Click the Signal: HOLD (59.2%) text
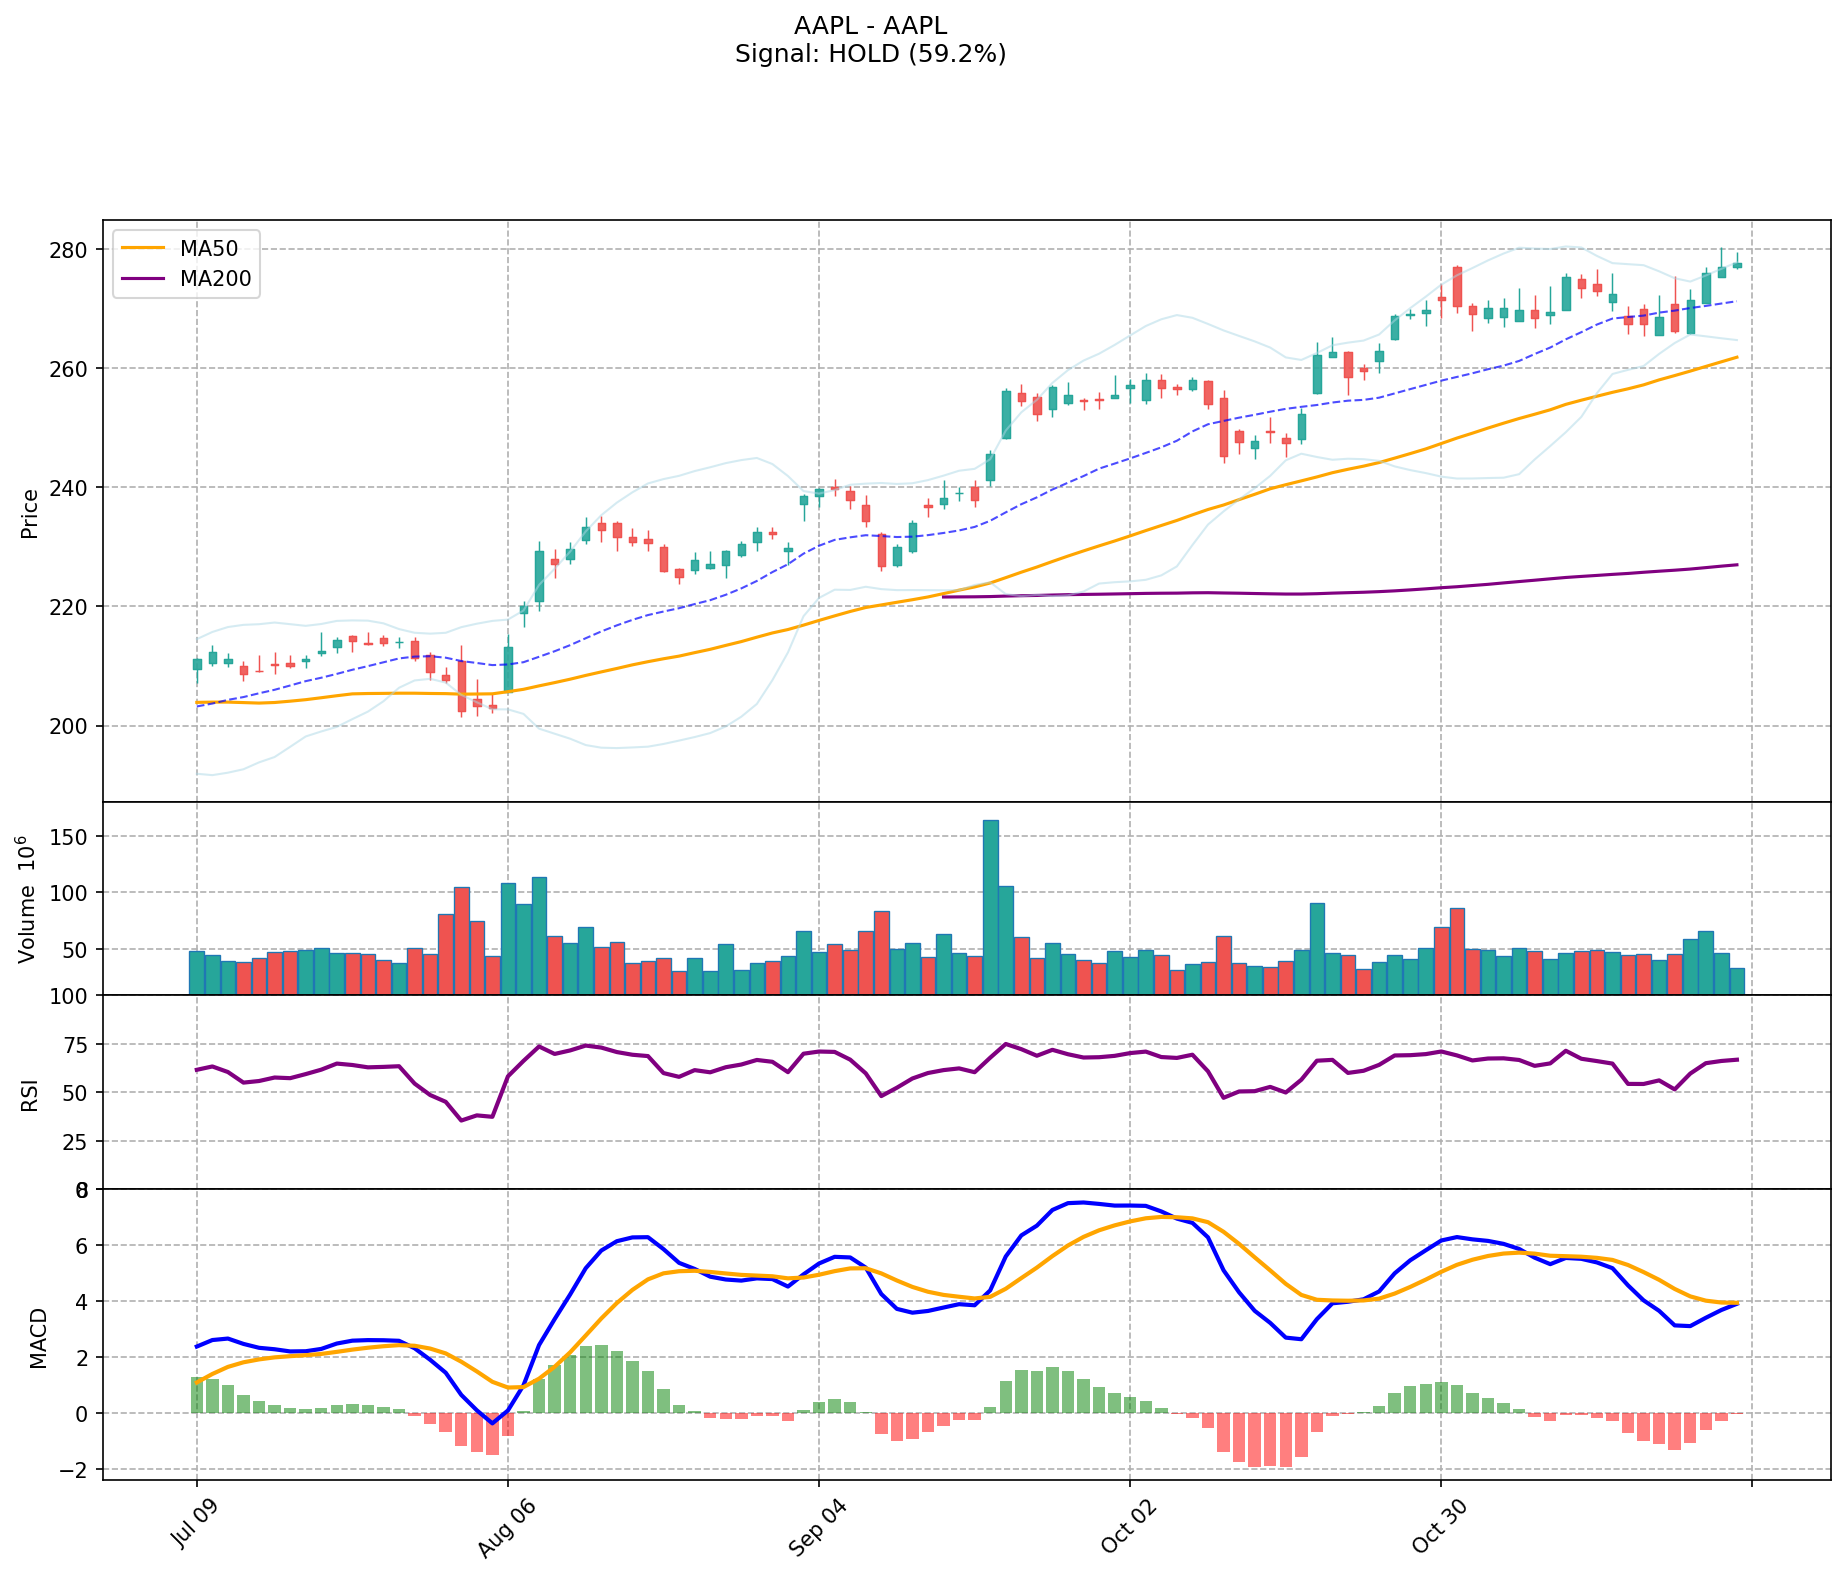 (870, 54)
